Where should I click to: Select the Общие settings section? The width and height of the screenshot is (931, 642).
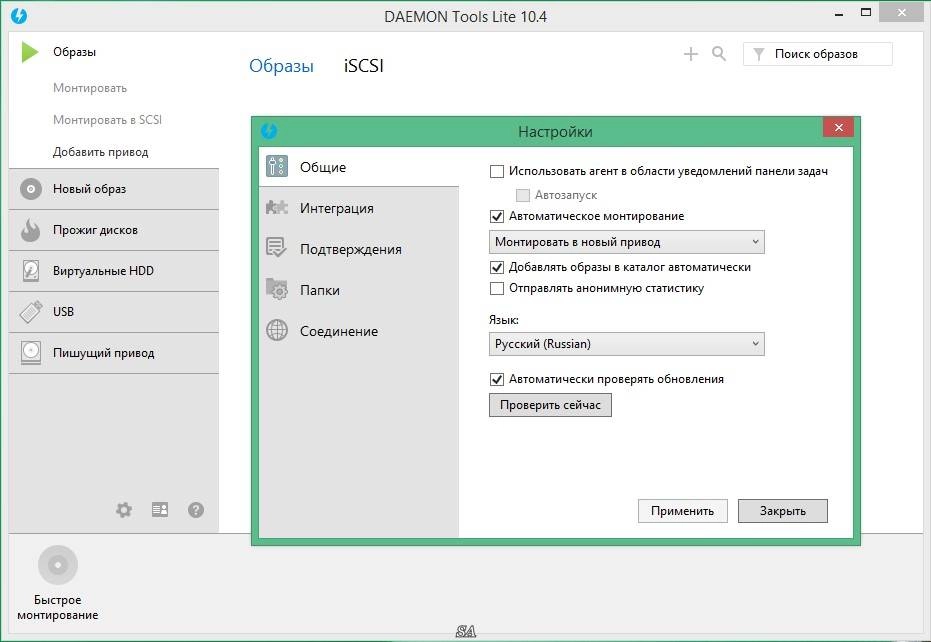click(x=359, y=167)
